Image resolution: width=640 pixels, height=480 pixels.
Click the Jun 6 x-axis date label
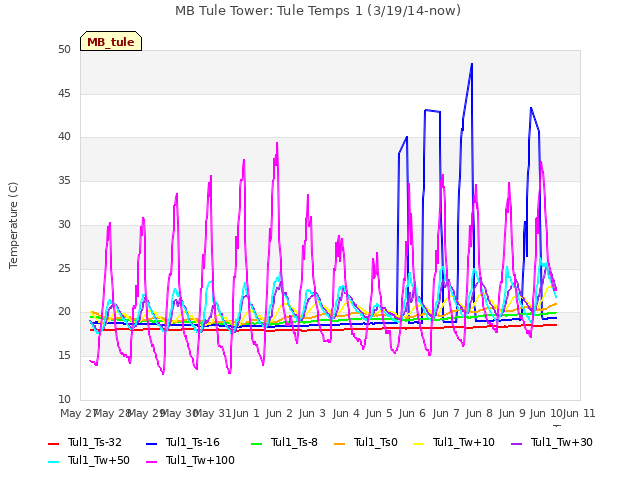(x=412, y=413)
